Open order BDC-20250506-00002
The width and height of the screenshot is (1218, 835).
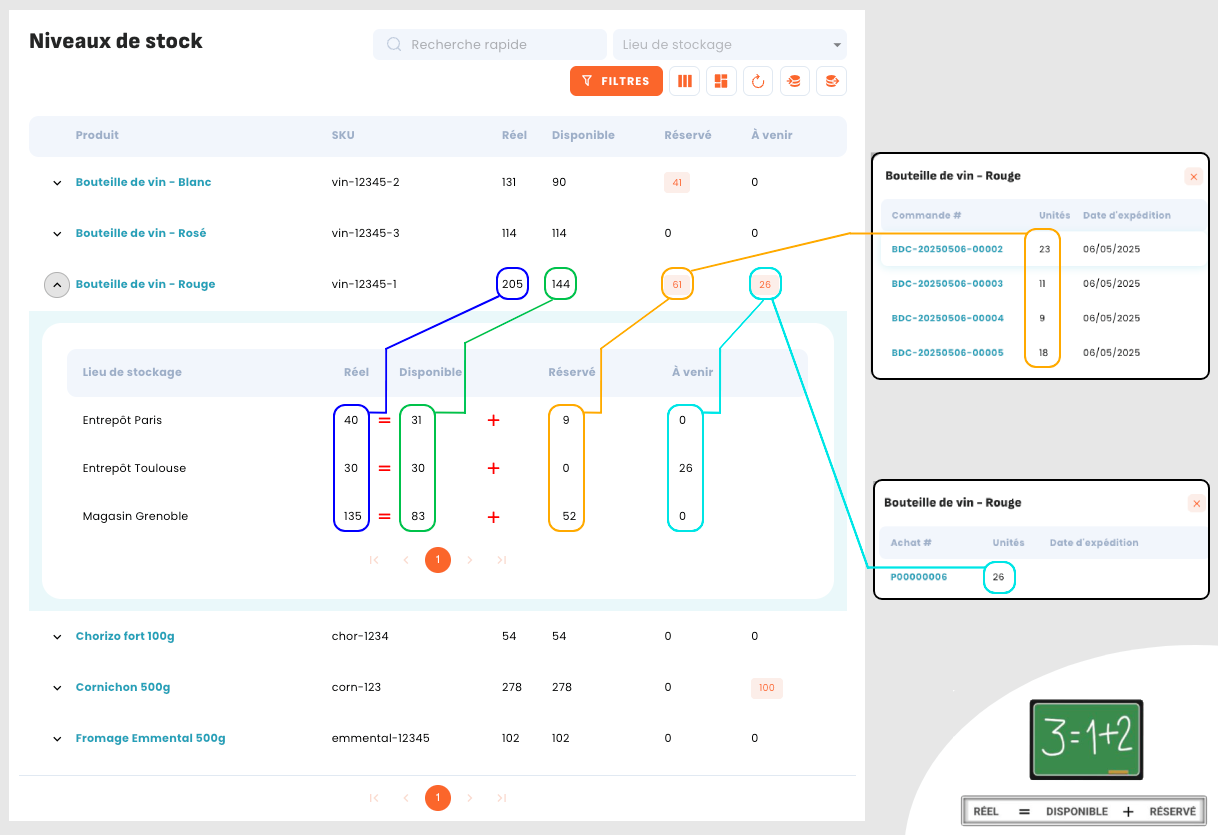click(x=947, y=249)
